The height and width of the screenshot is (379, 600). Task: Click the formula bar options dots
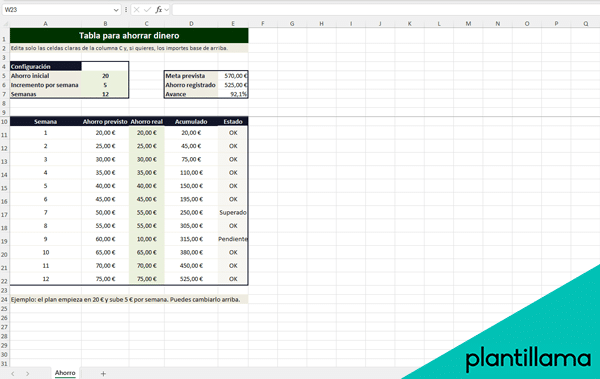(x=126, y=10)
